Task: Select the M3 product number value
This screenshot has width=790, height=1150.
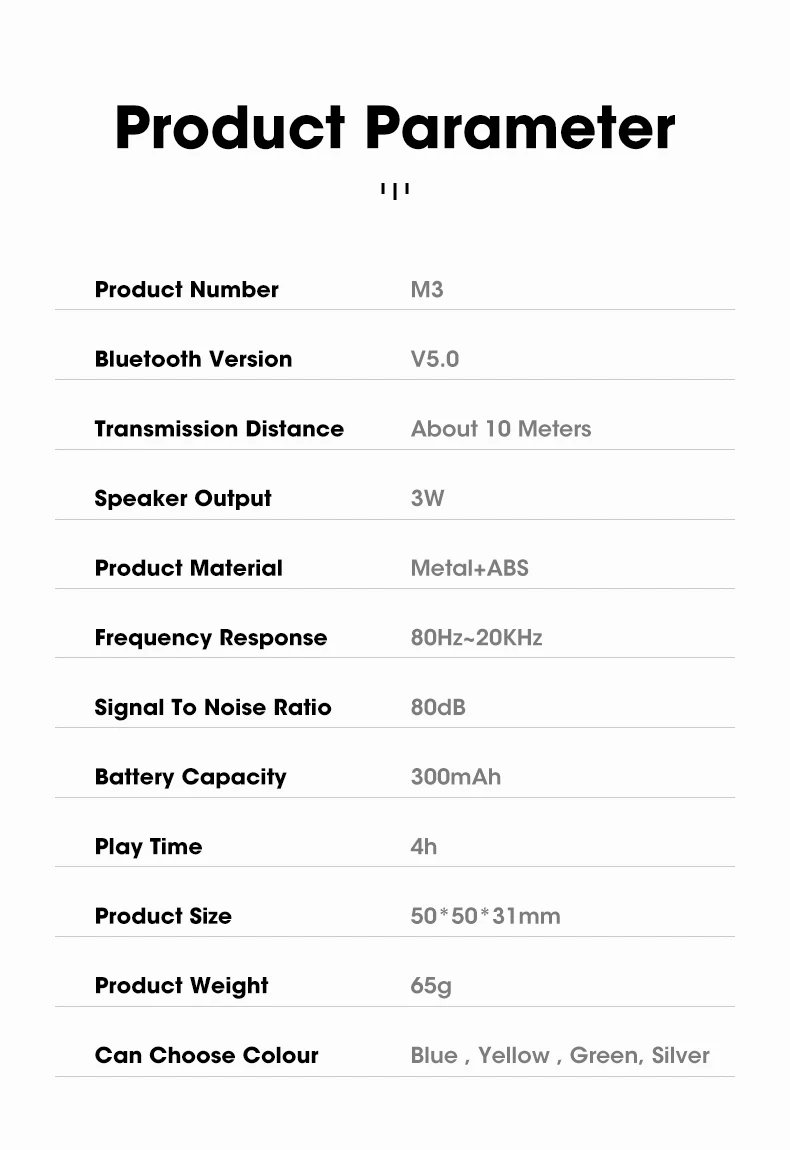Action: click(x=427, y=290)
